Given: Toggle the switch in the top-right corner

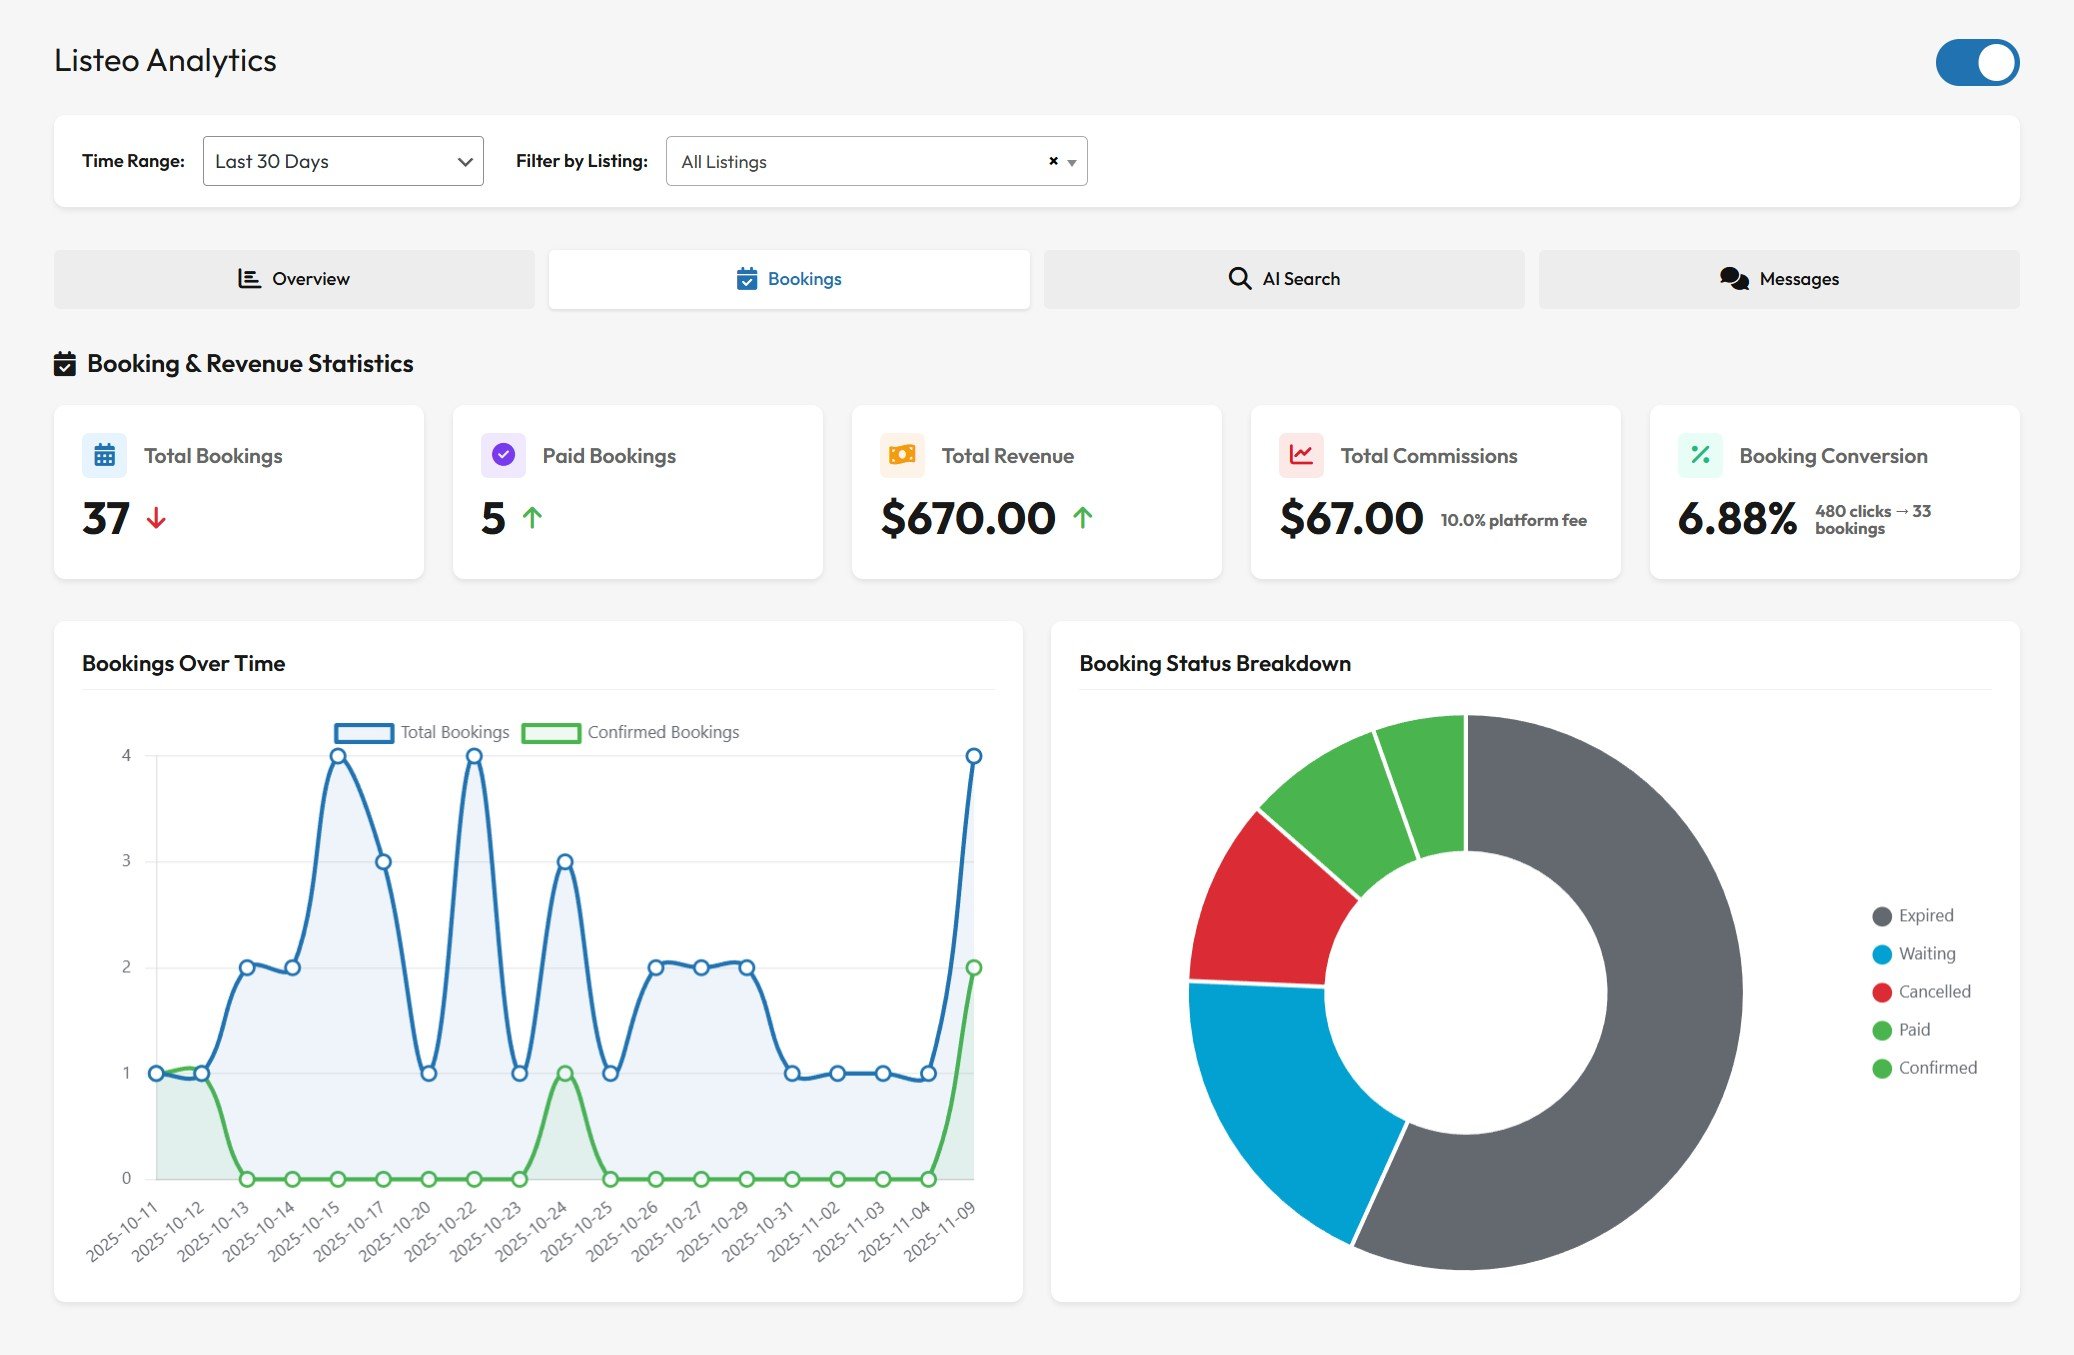Looking at the screenshot, I should tap(1977, 62).
